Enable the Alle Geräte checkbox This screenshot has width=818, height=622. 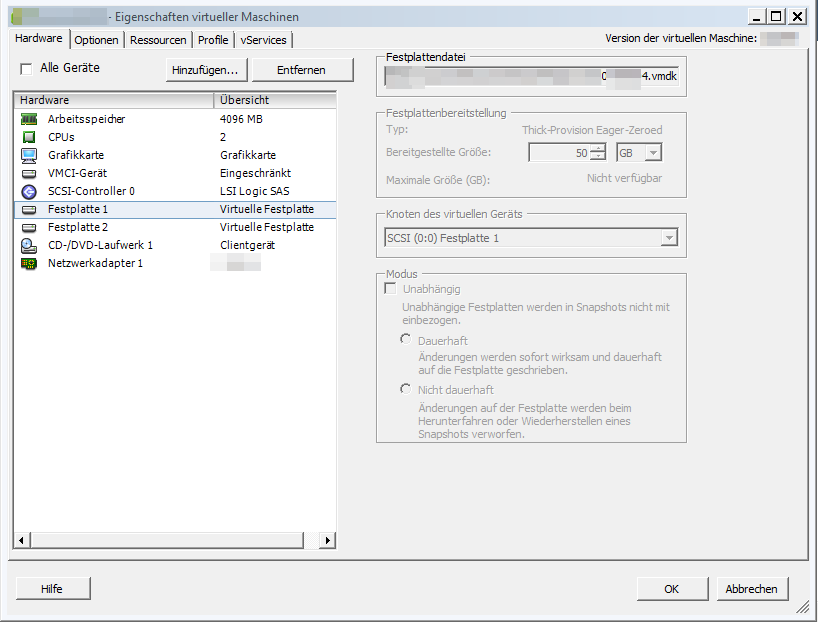pos(26,69)
